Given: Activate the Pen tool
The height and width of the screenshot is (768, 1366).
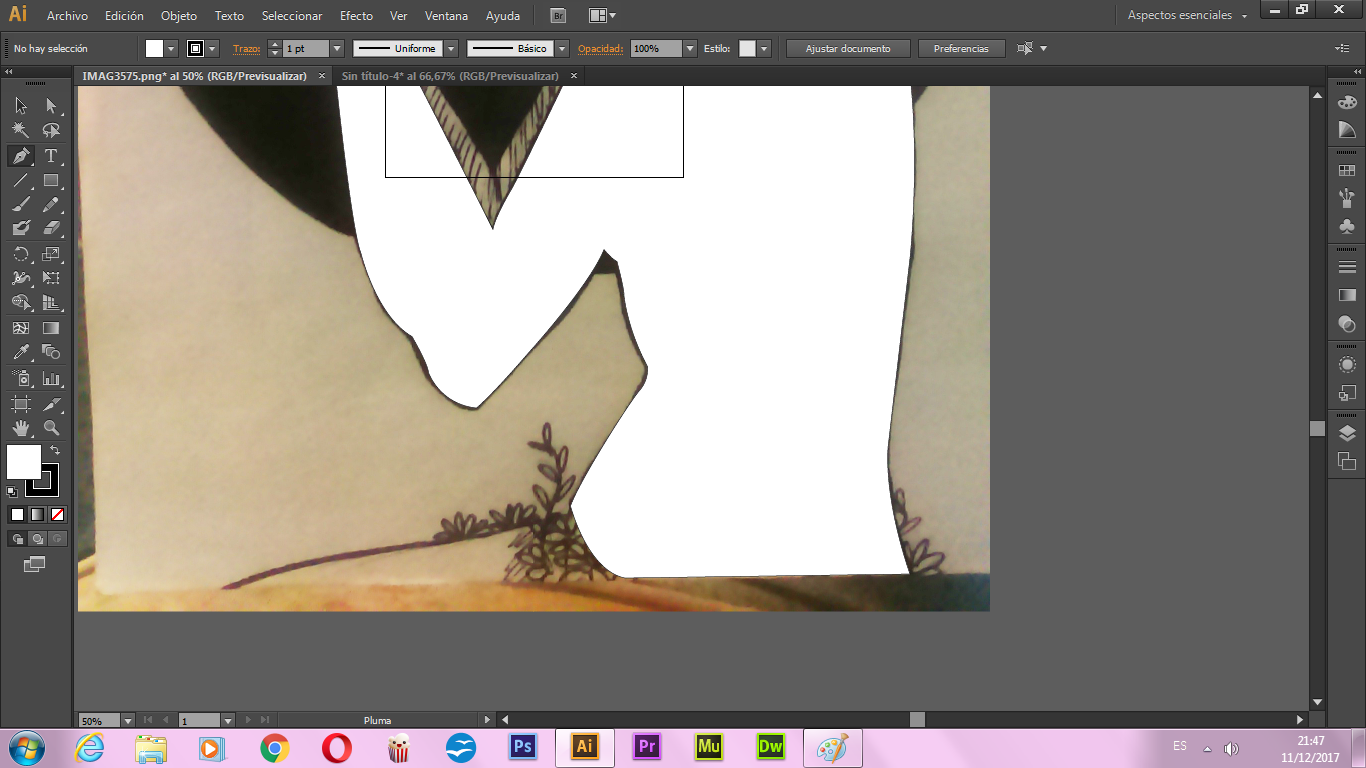Looking at the screenshot, I should coord(21,156).
